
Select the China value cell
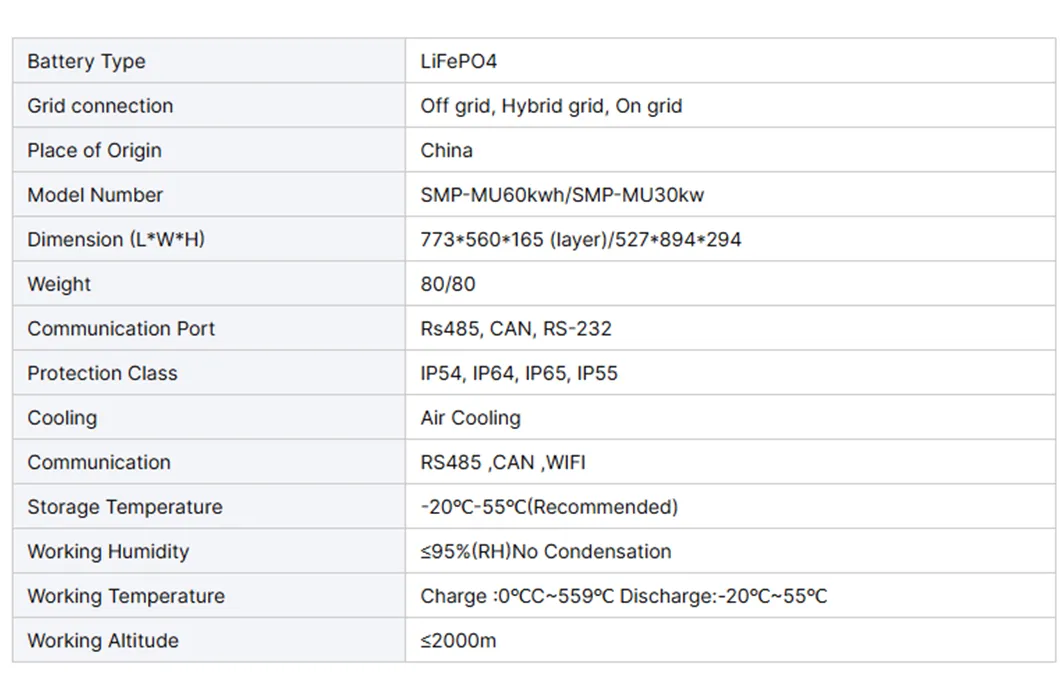coord(446,150)
